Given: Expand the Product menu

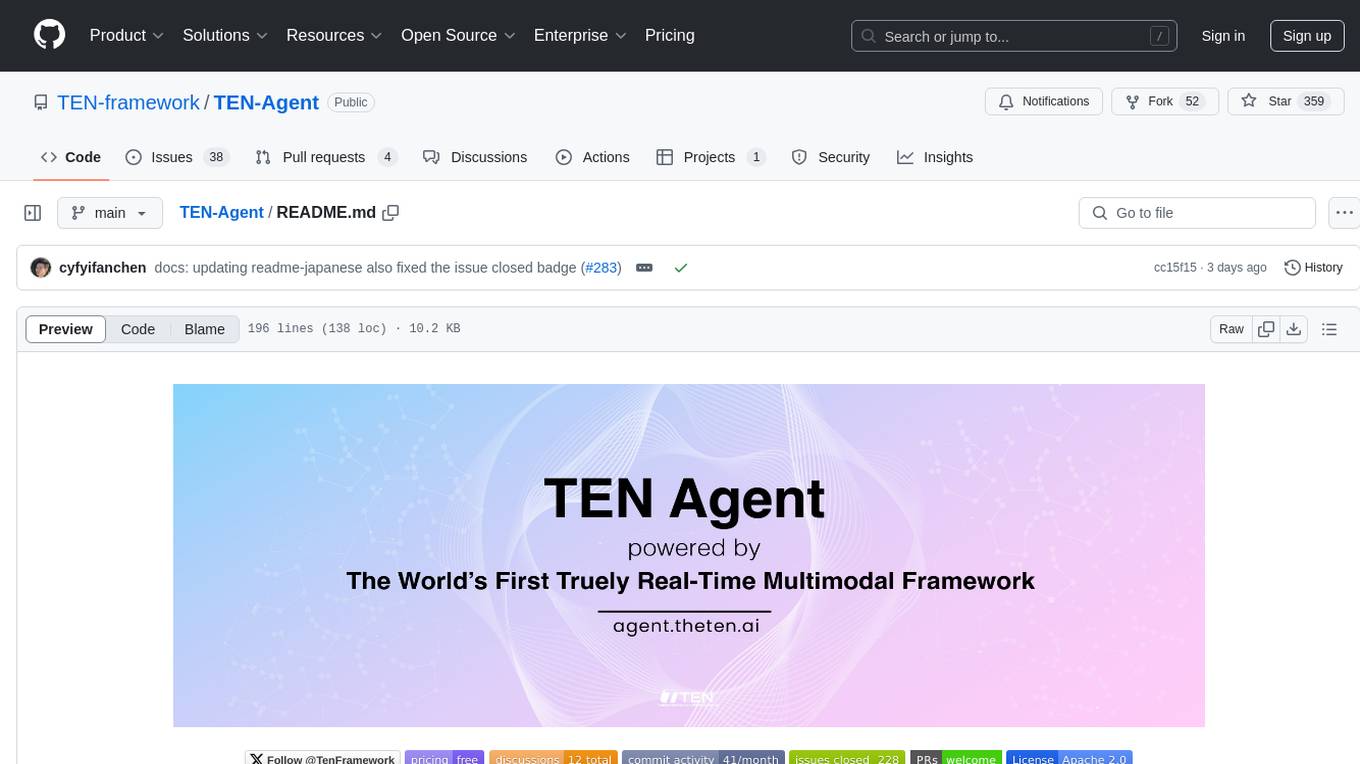Looking at the screenshot, I should pos(127,35).
